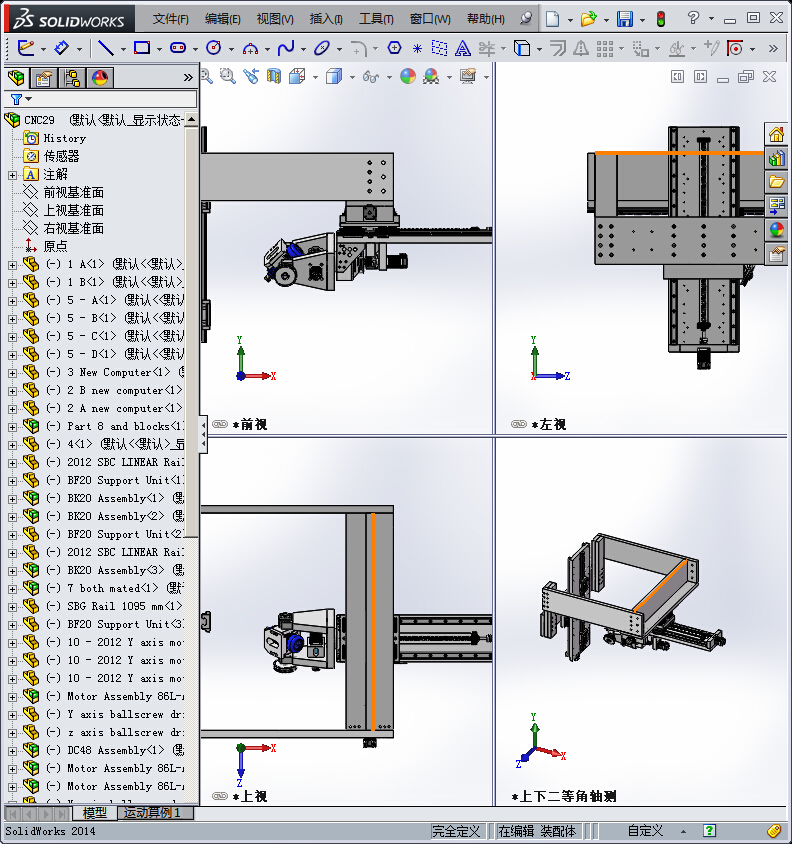The image size is (792, 844).
Task: Click the Zoom to Fit icon
Action: [x=206, y=76]
